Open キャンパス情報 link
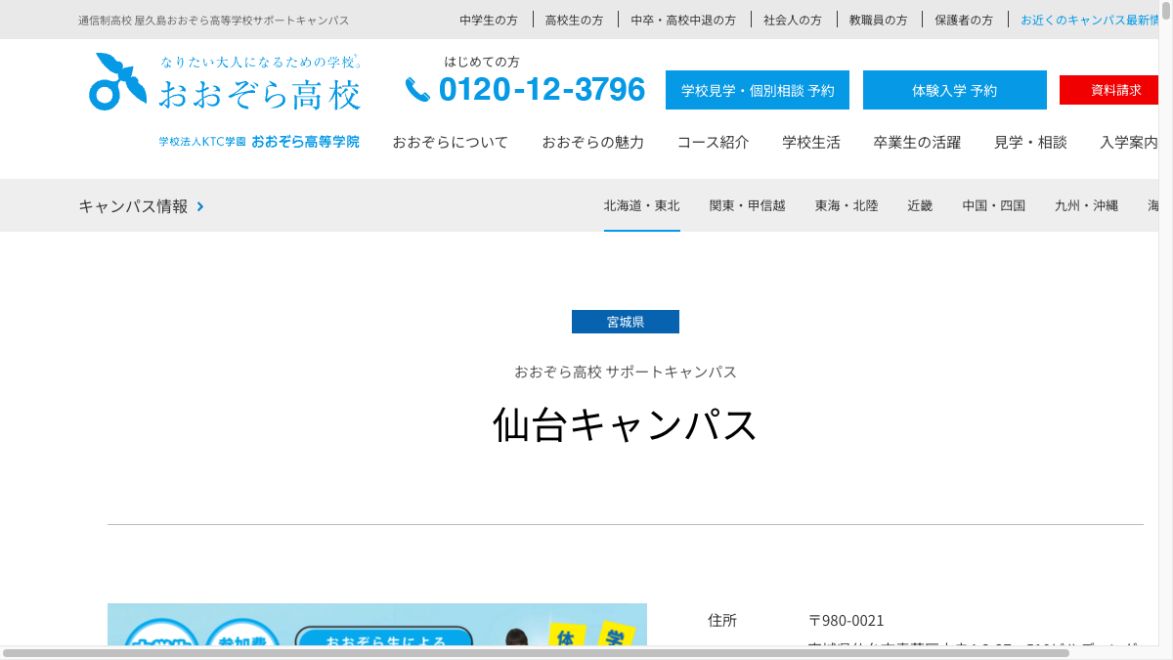This screenshot has width=1173, height=660. coord(133,207)
